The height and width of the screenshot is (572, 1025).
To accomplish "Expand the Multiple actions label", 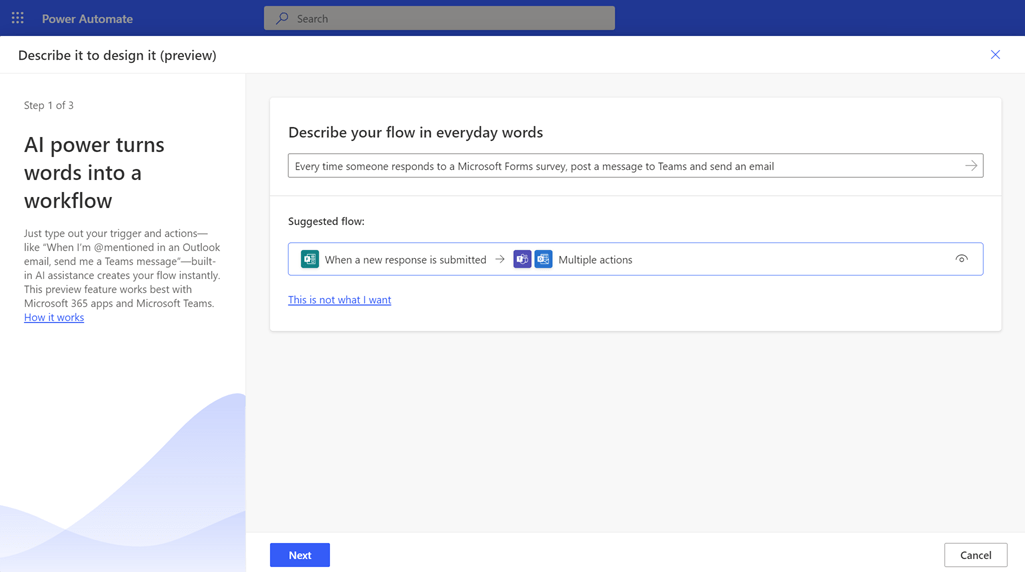I will (x=595, y=260).
